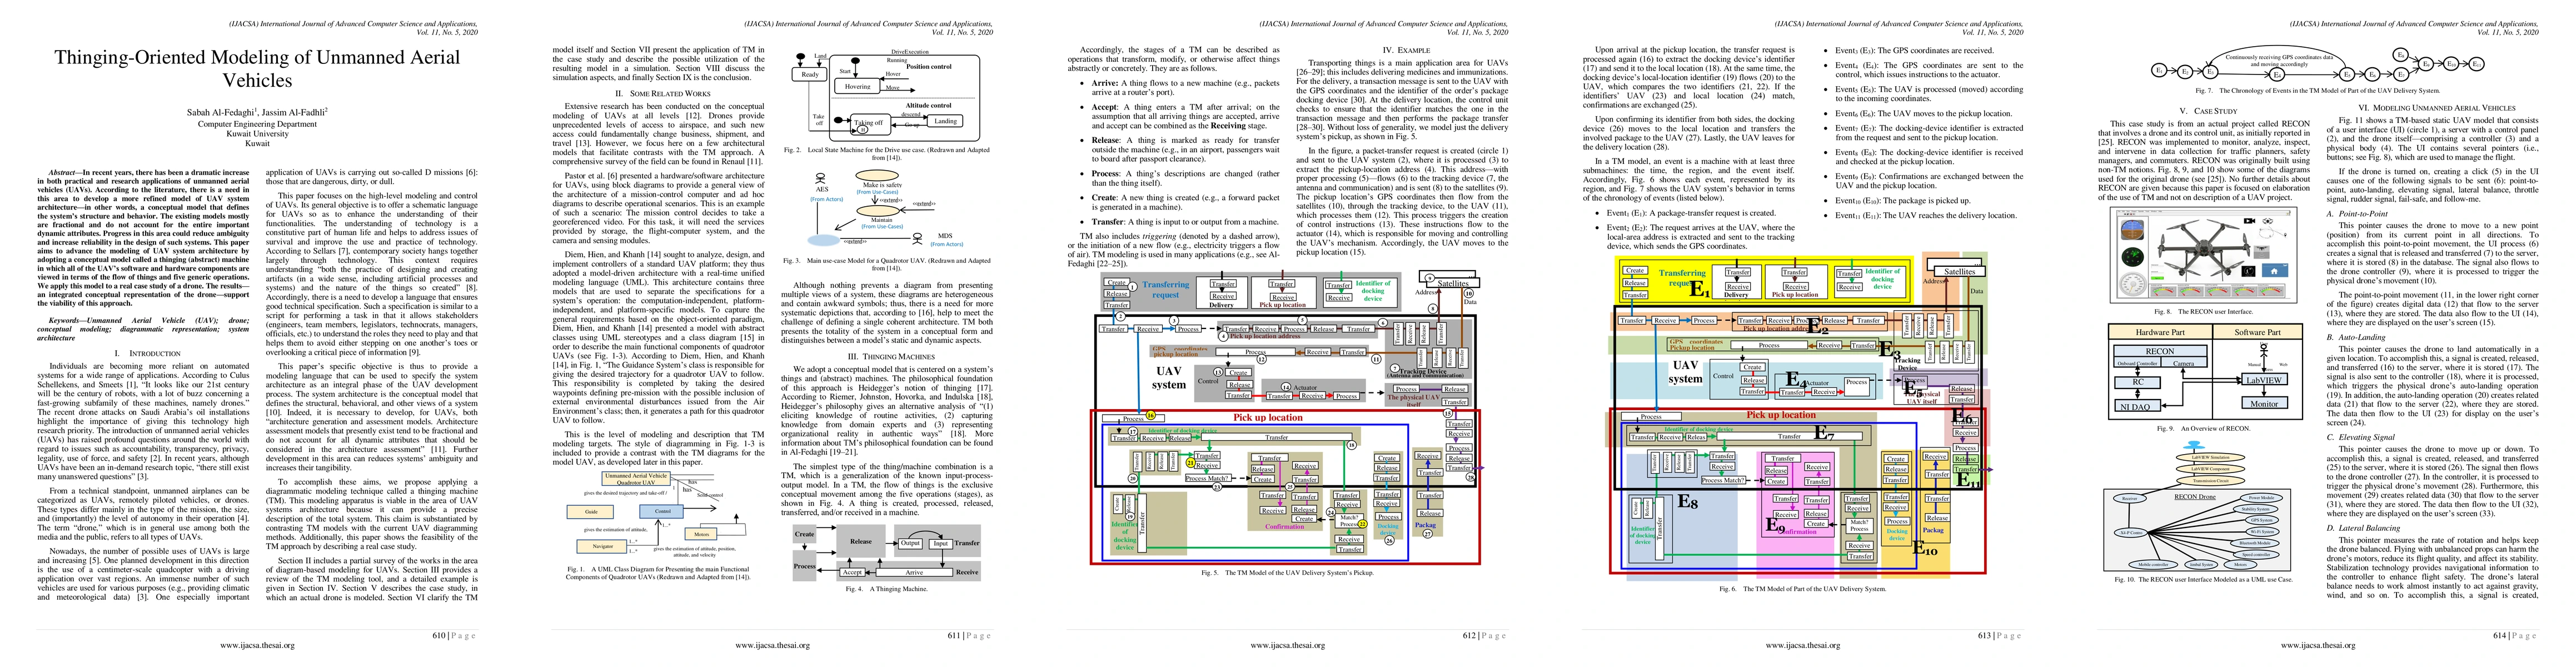Click the LabVIEW box in Fig. 9
Screen dimensions: 2576x667
pyautogui.click(x=2264, y=380)
